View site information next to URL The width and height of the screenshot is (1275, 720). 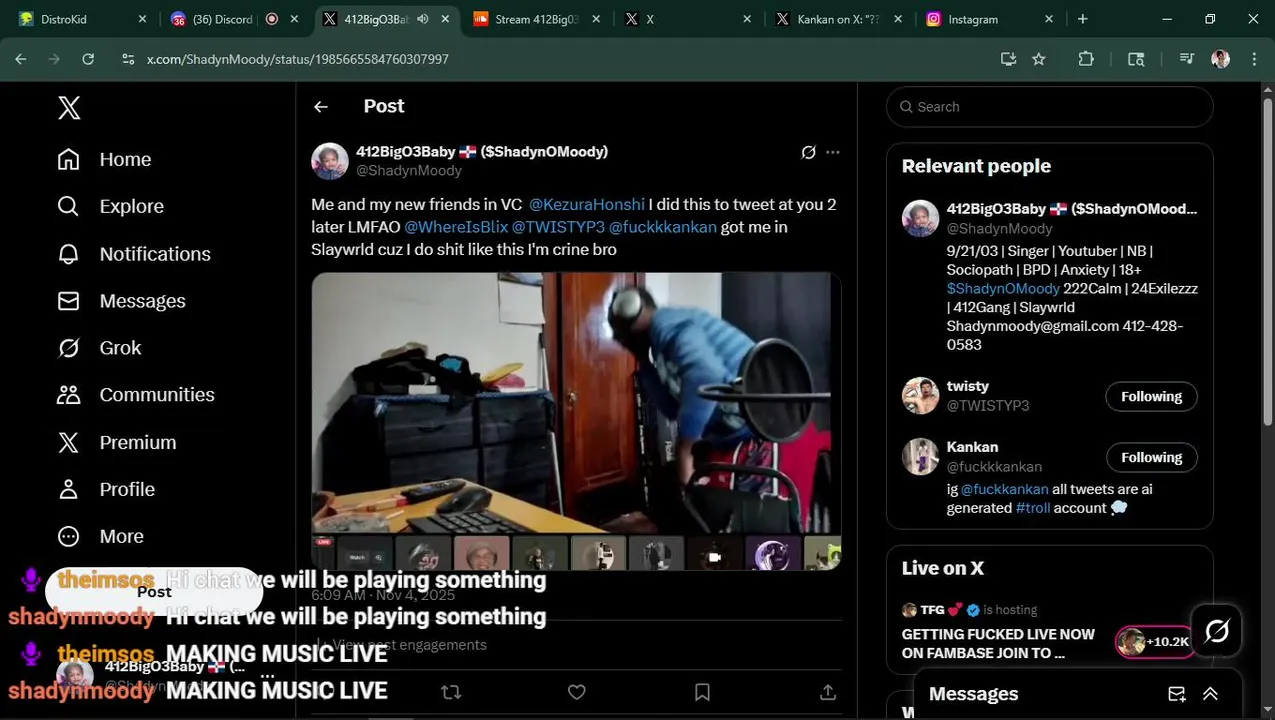click(128, 59)
